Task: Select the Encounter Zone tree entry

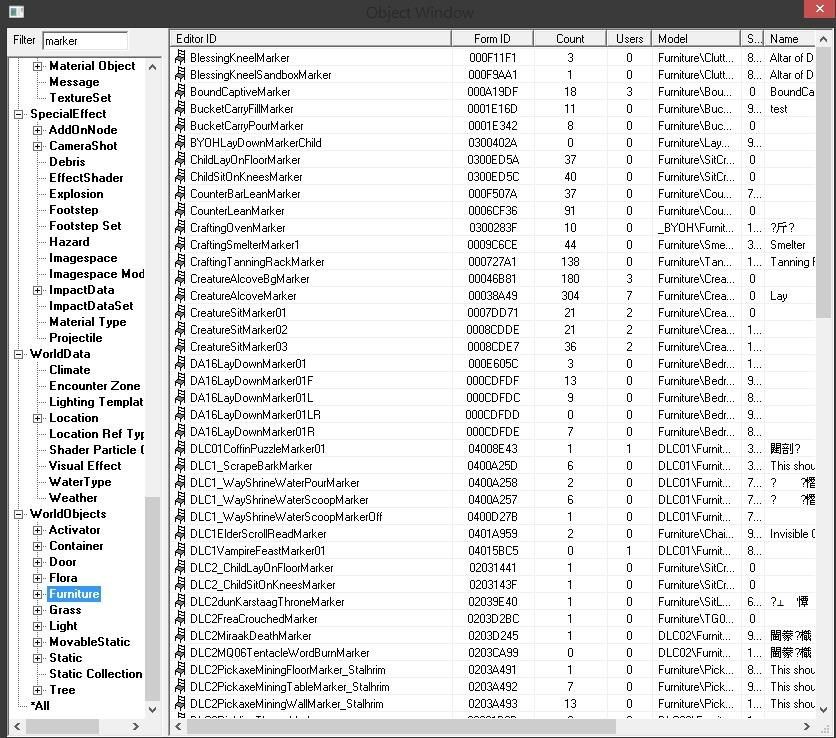Action: tap(94, 386)
